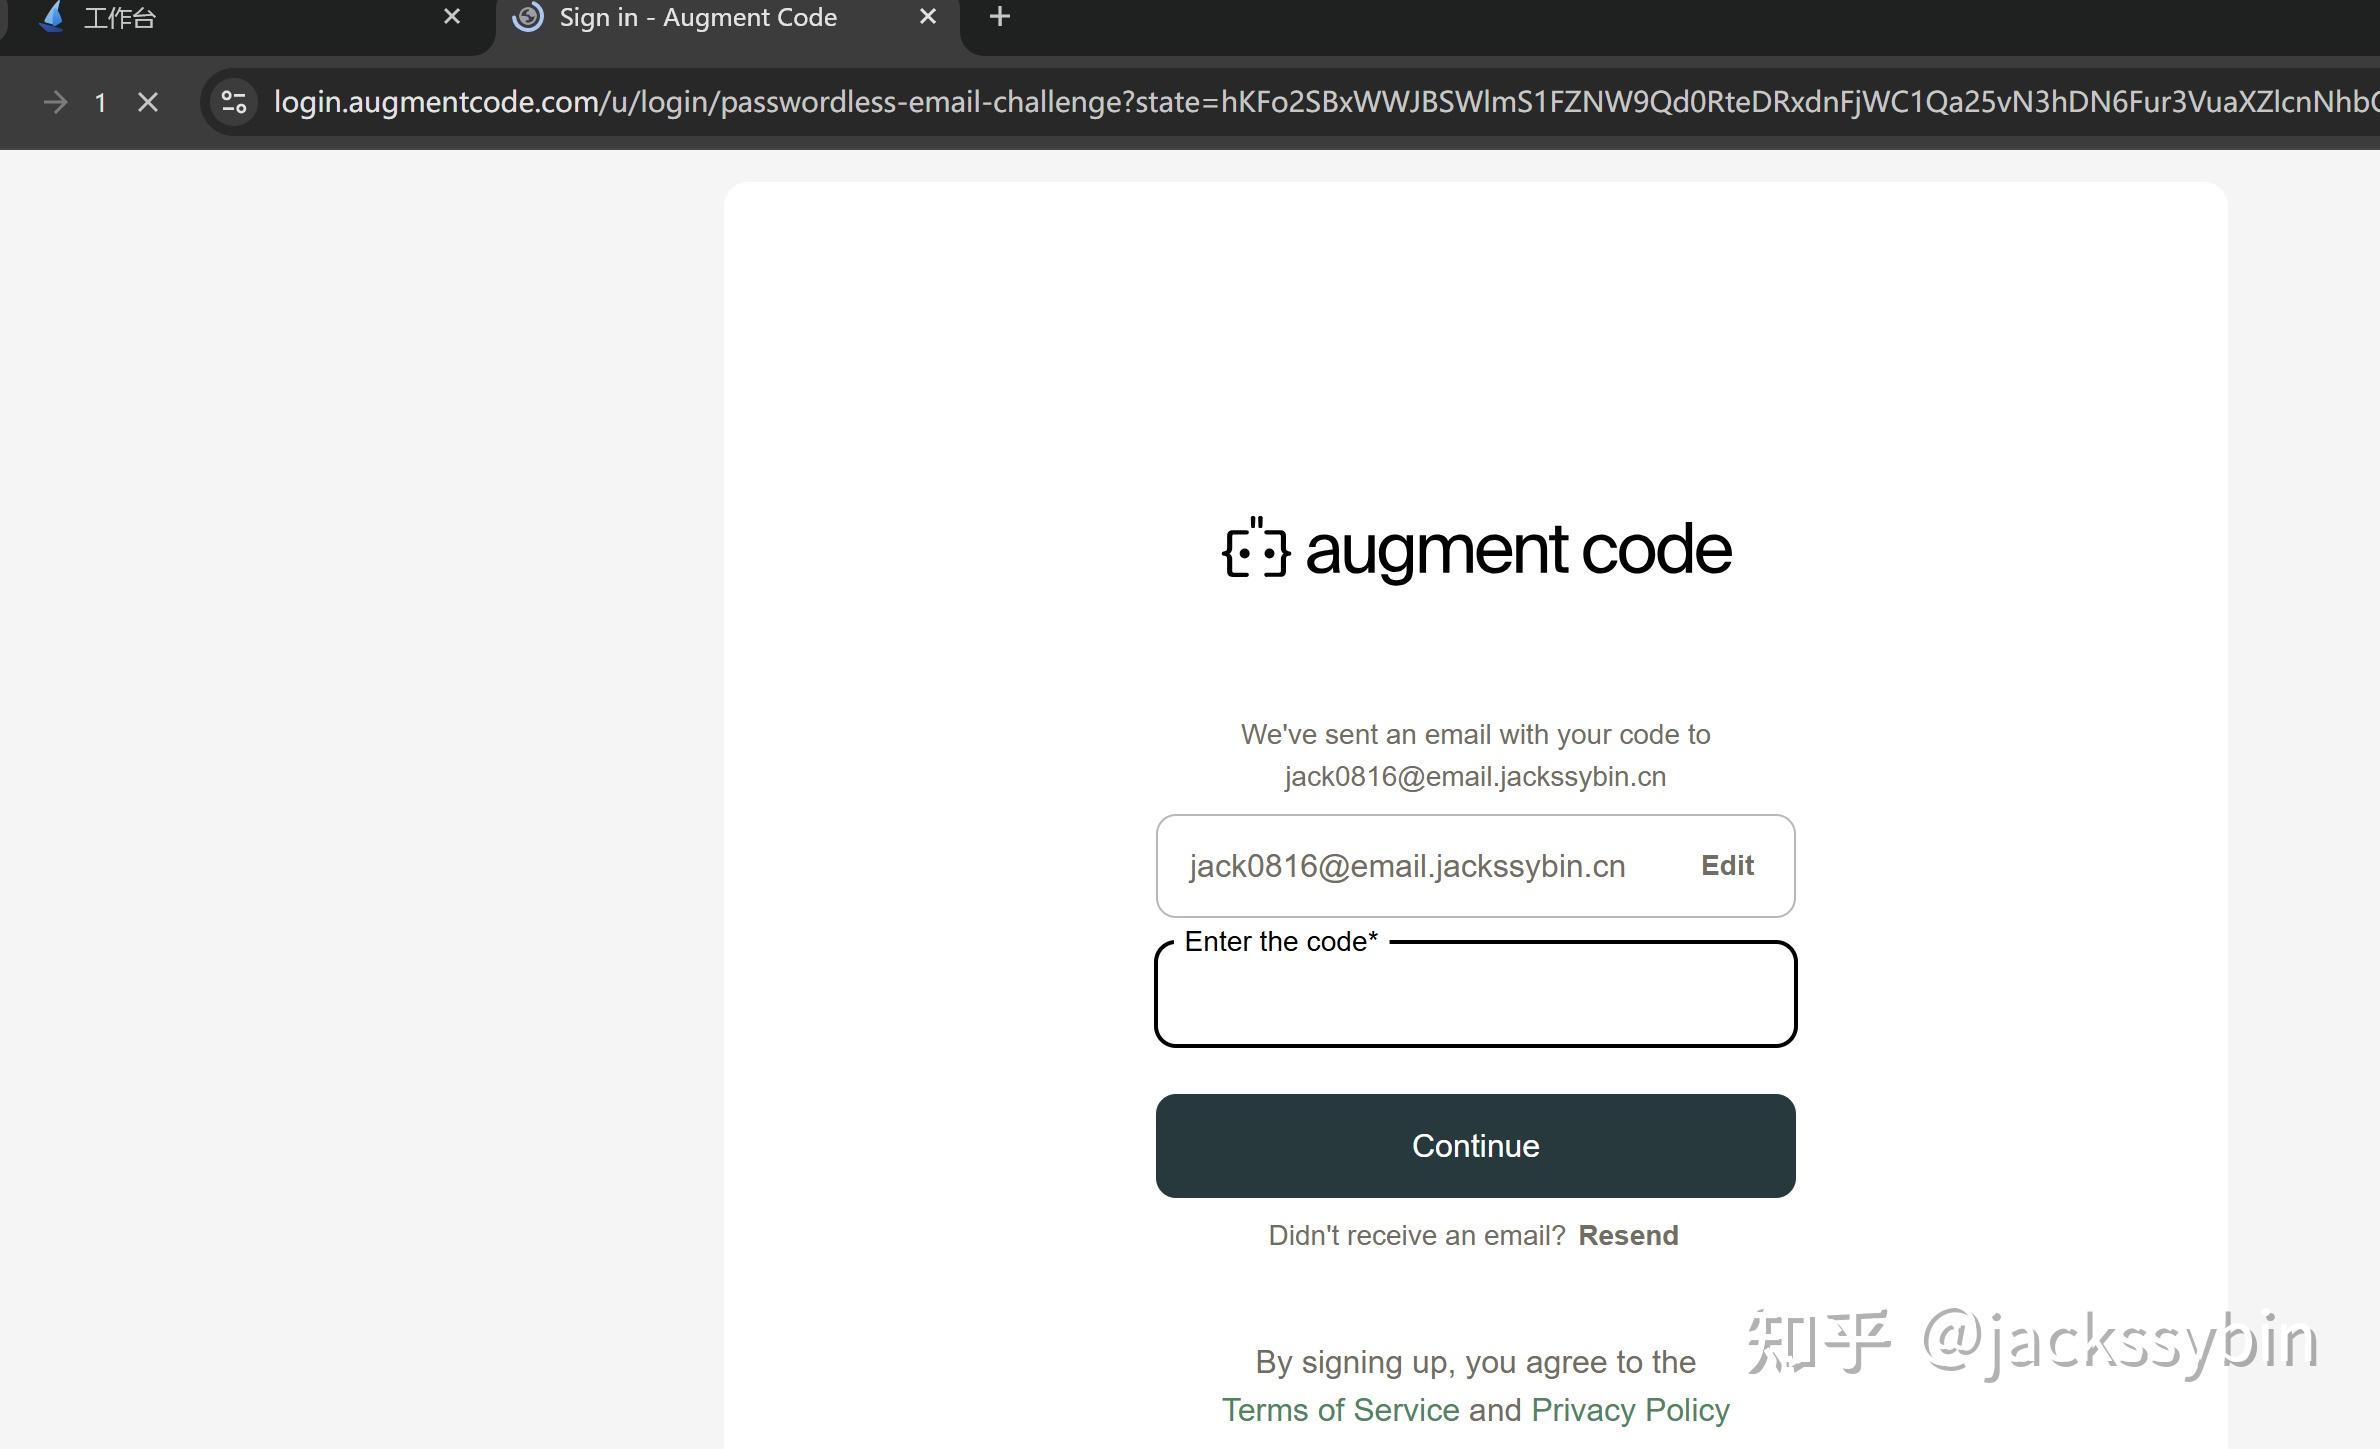Select the Sign in - Augment Code tab
This screenshot has height=1449, width=2380.
pyautogui.click(x=698, y=18)
